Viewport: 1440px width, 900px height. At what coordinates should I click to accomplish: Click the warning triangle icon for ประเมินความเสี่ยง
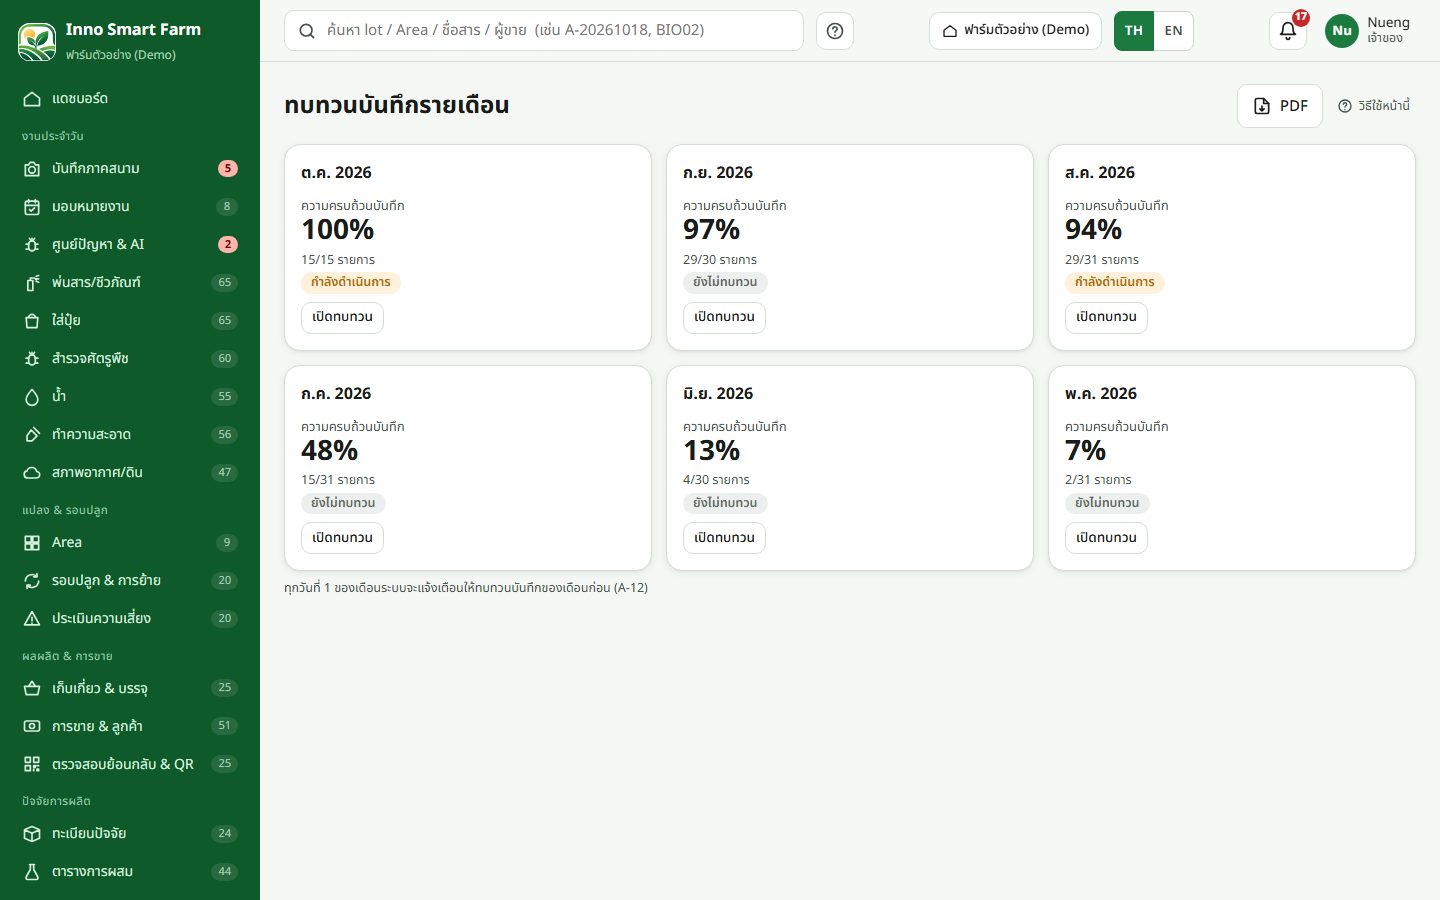pyautogui.click(x=32, y=619)
